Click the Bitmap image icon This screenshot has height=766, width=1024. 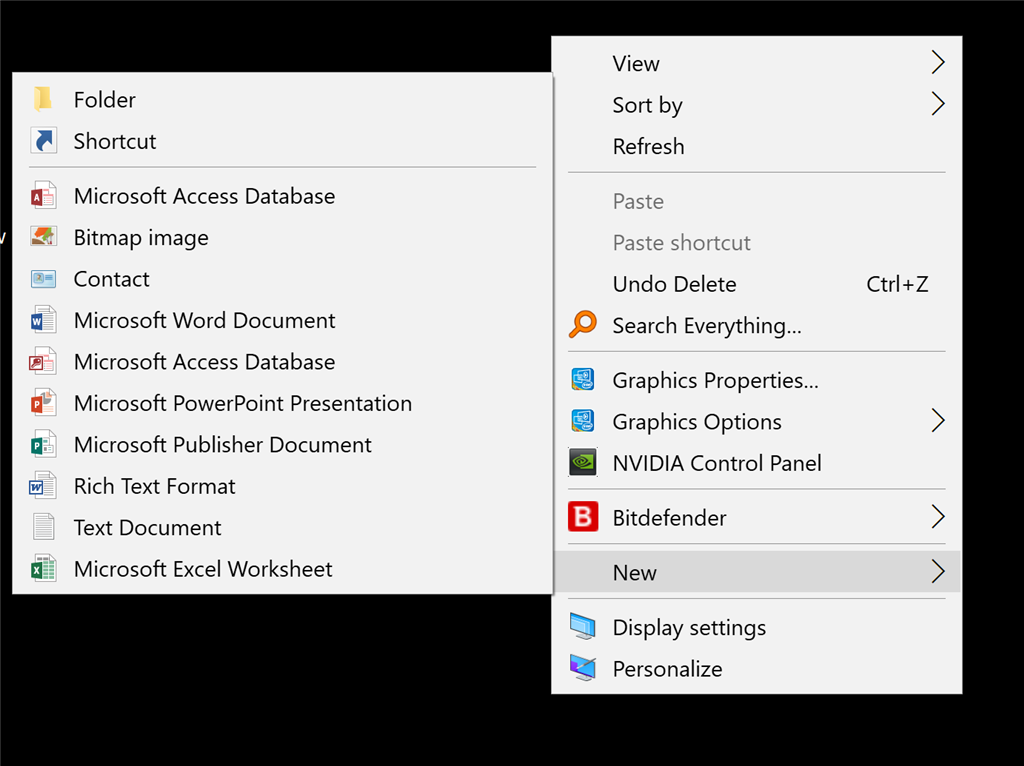tap(43, 237)
